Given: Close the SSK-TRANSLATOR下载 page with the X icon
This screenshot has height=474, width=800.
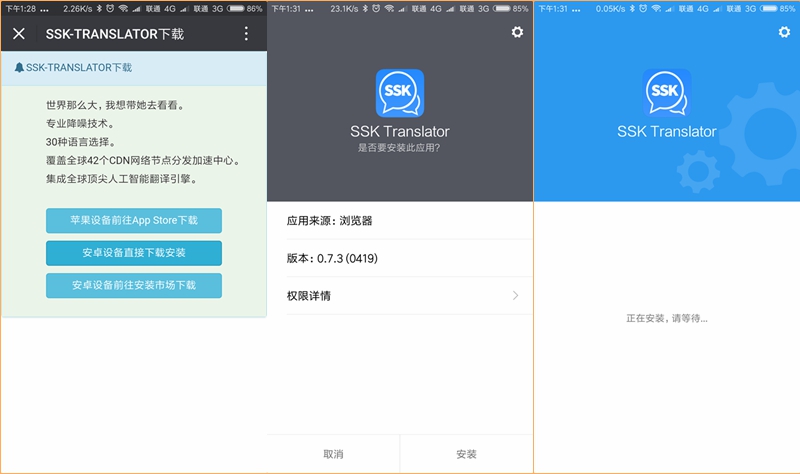Looking at the screenshot, I should click(19, 34).
